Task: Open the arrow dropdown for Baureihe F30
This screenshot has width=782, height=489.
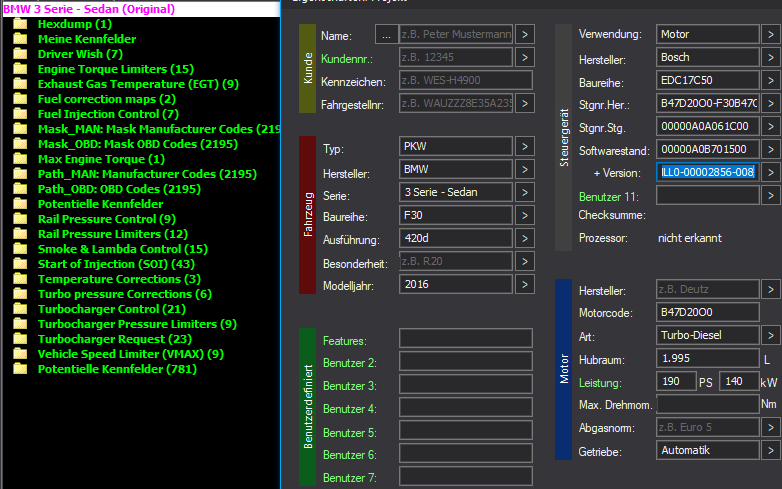Action: tap(525, 215)
